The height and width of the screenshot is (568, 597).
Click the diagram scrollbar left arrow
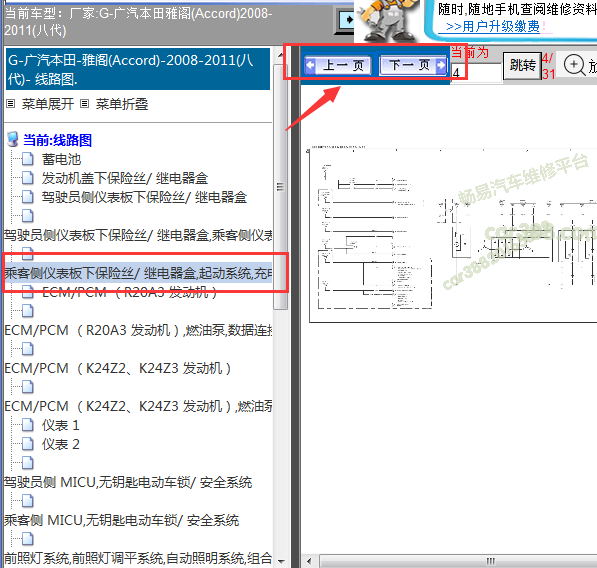tap(309, 561)
